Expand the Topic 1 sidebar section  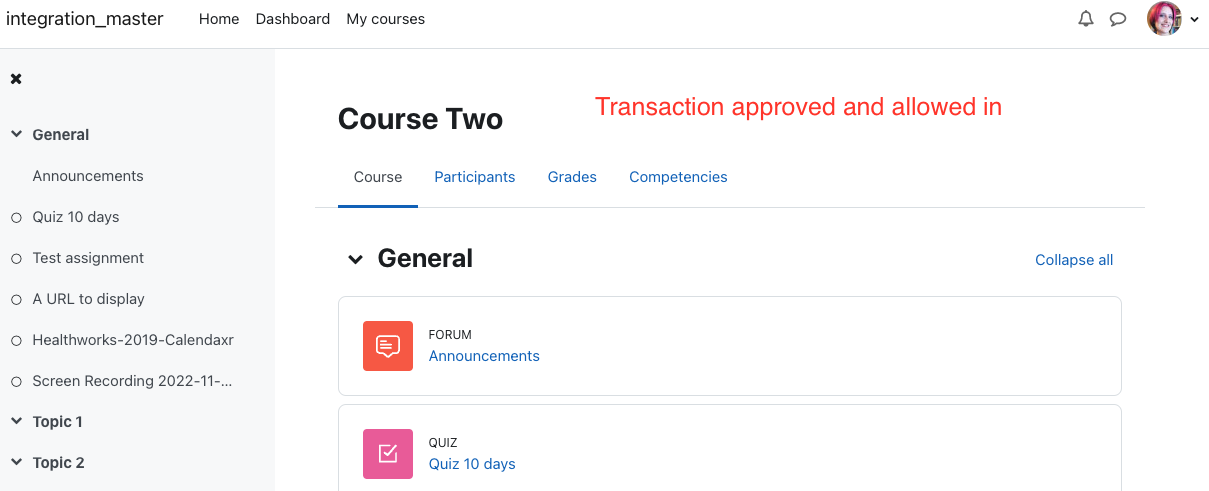tap(16, 422)
